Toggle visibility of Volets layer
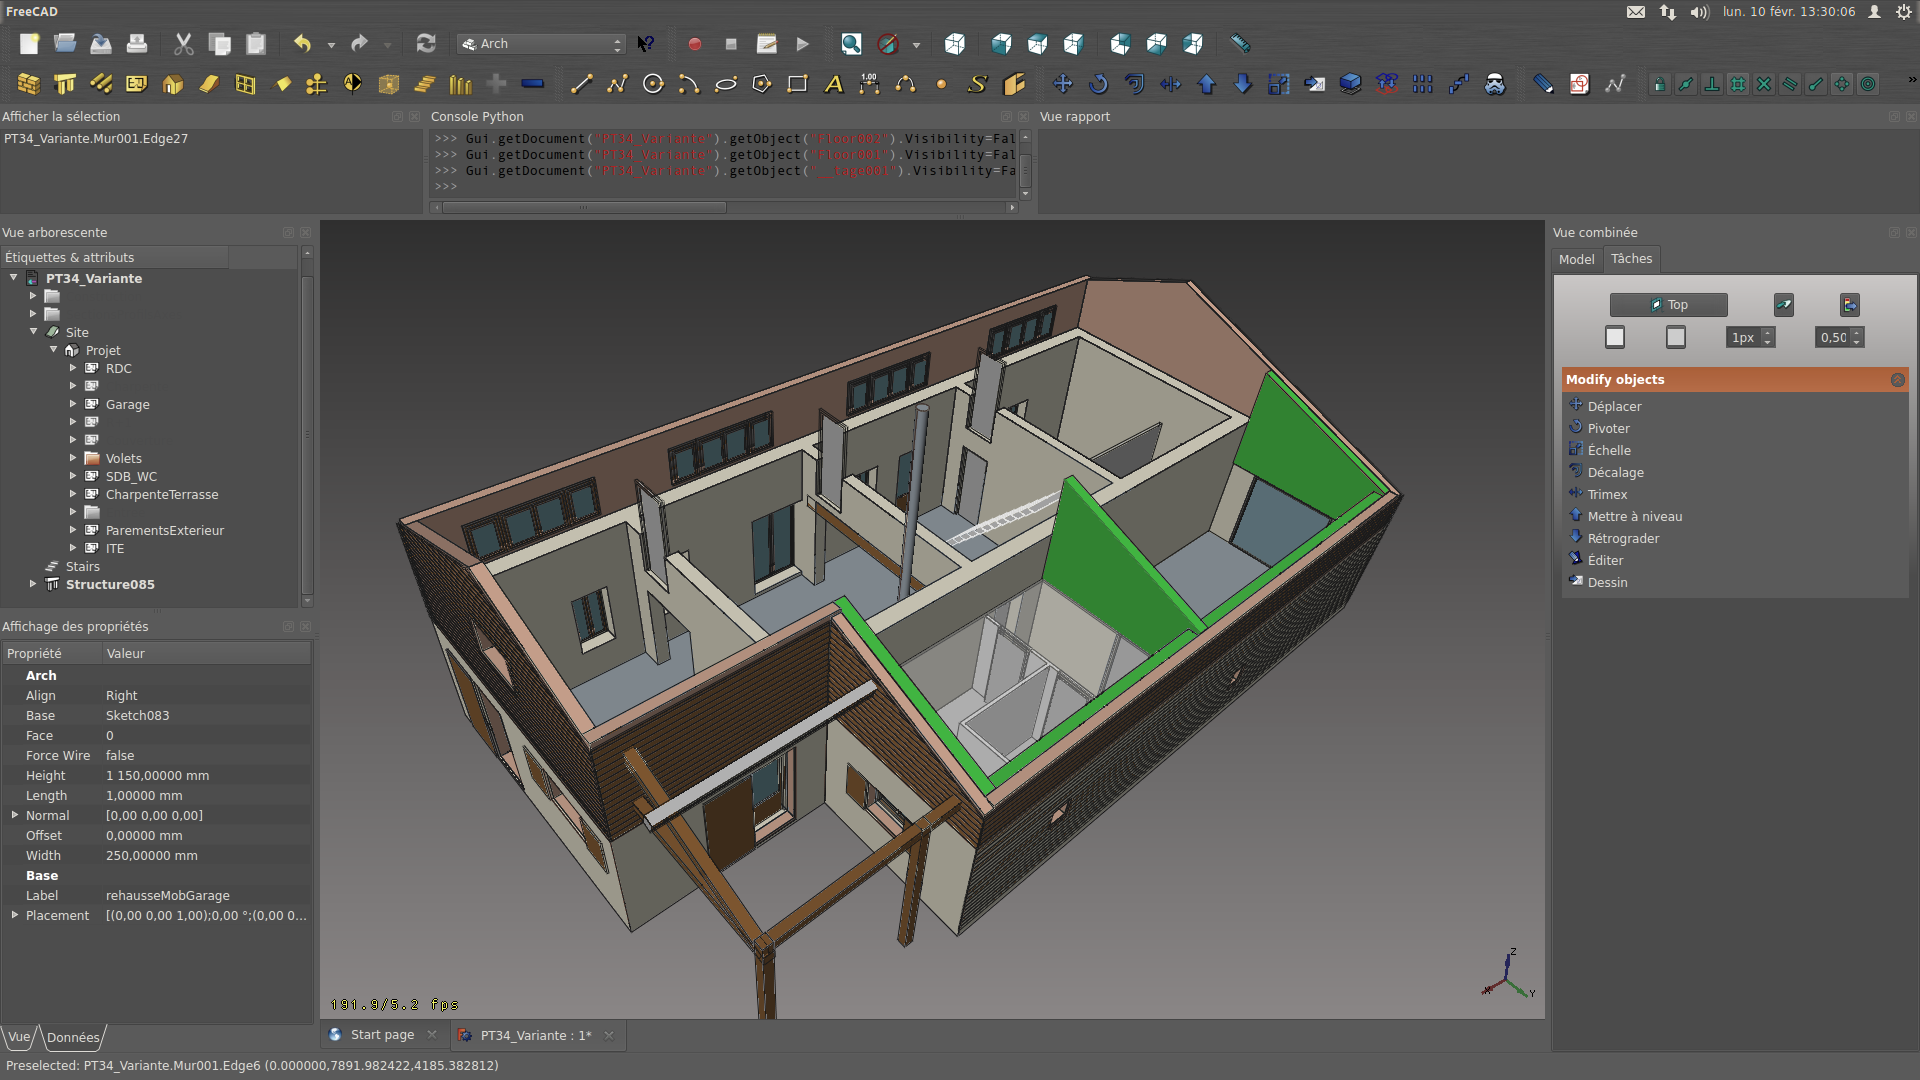 [x=121, y=458]
